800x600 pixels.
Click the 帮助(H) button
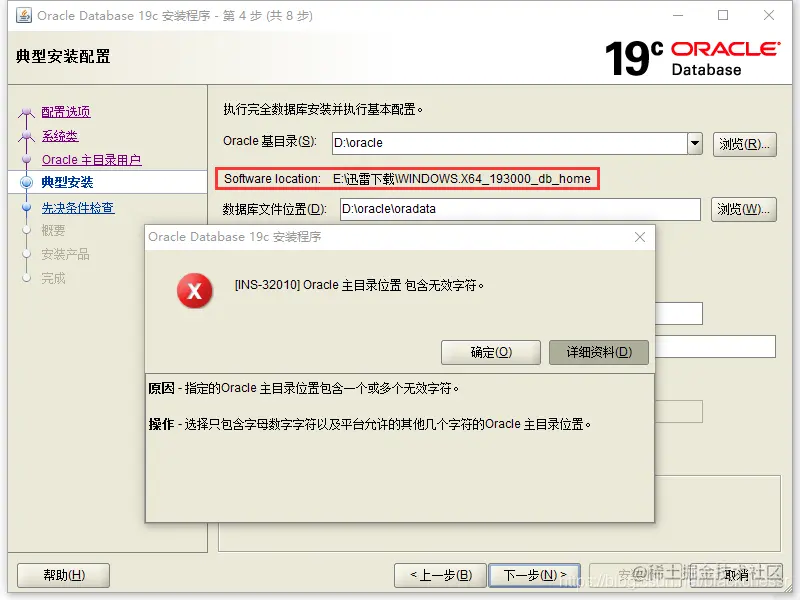tap(63, 575)
